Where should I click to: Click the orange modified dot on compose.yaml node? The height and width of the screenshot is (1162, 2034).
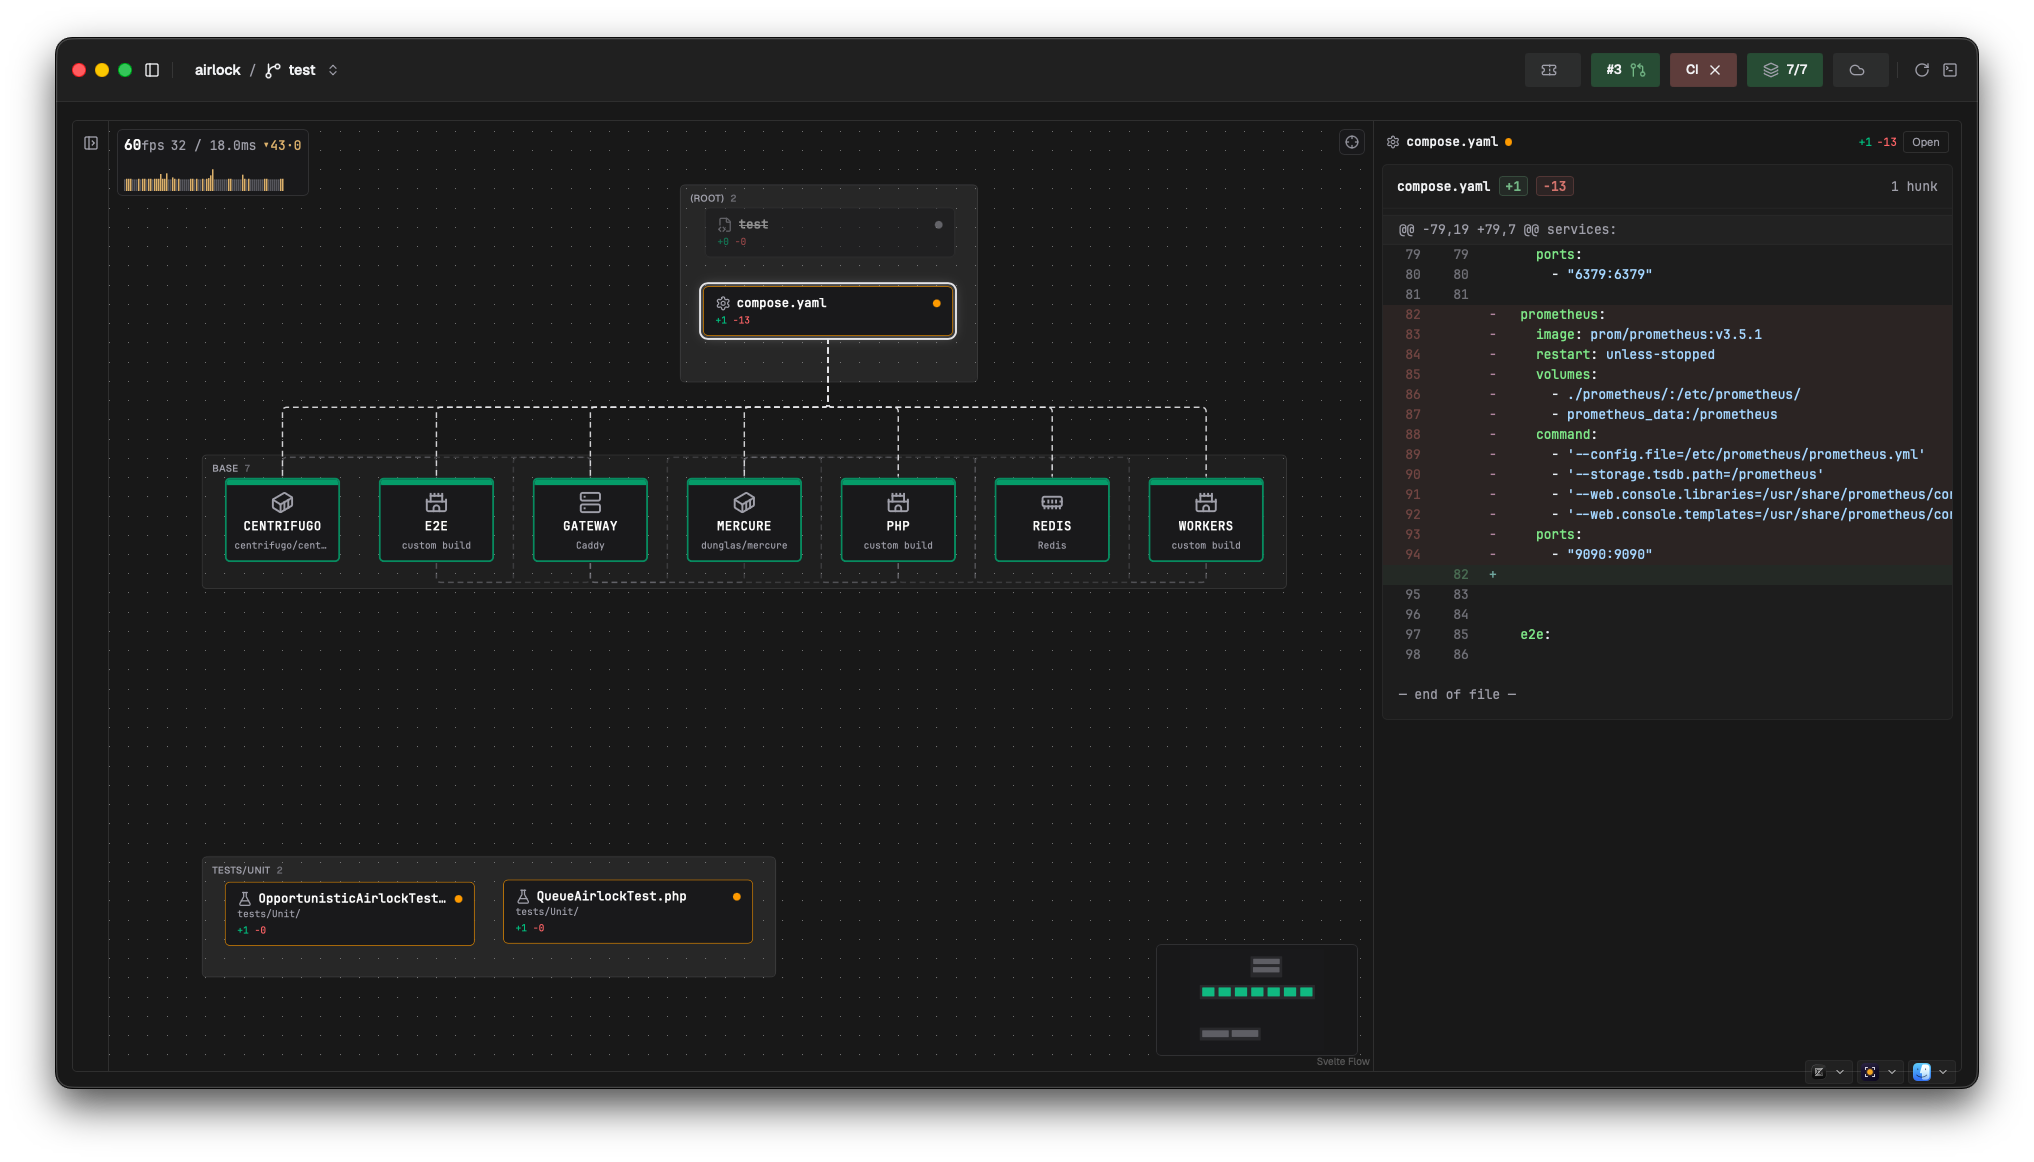point(936,303)
